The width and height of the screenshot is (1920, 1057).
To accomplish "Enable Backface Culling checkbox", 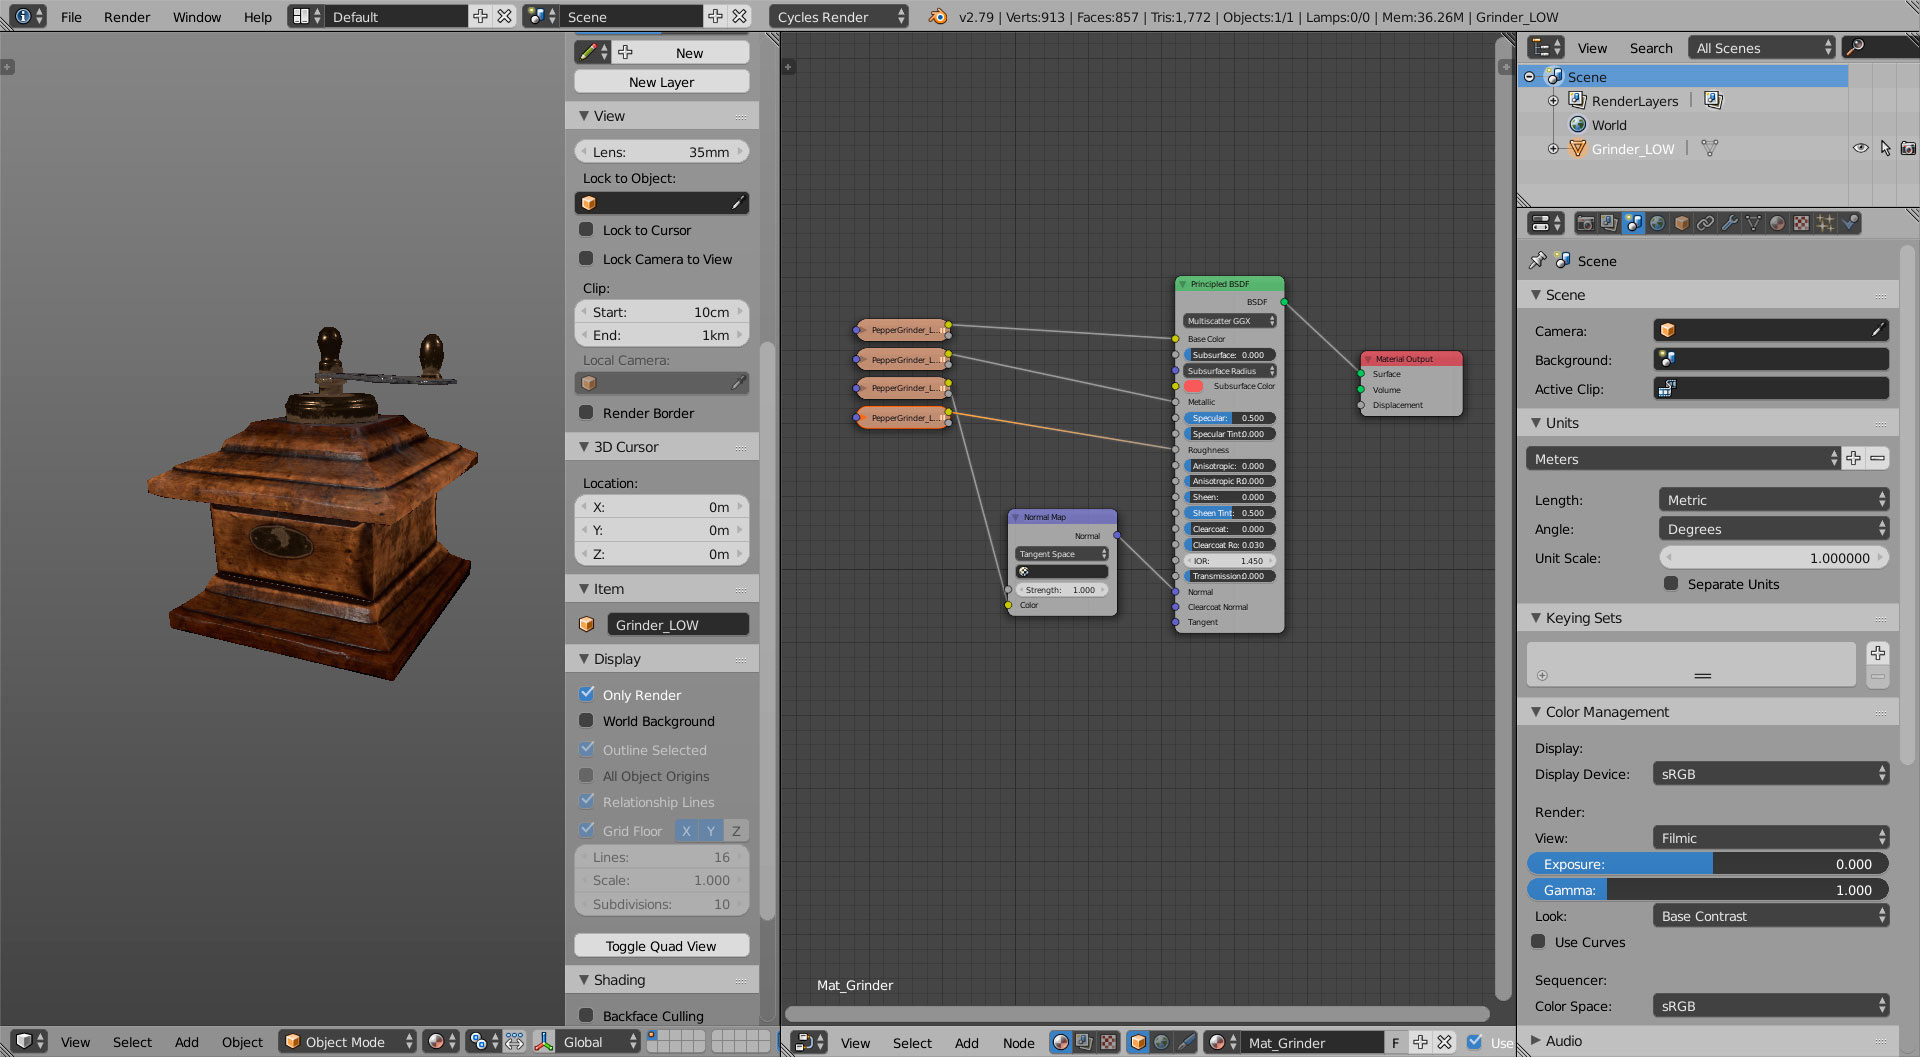I will point(587,1015).
